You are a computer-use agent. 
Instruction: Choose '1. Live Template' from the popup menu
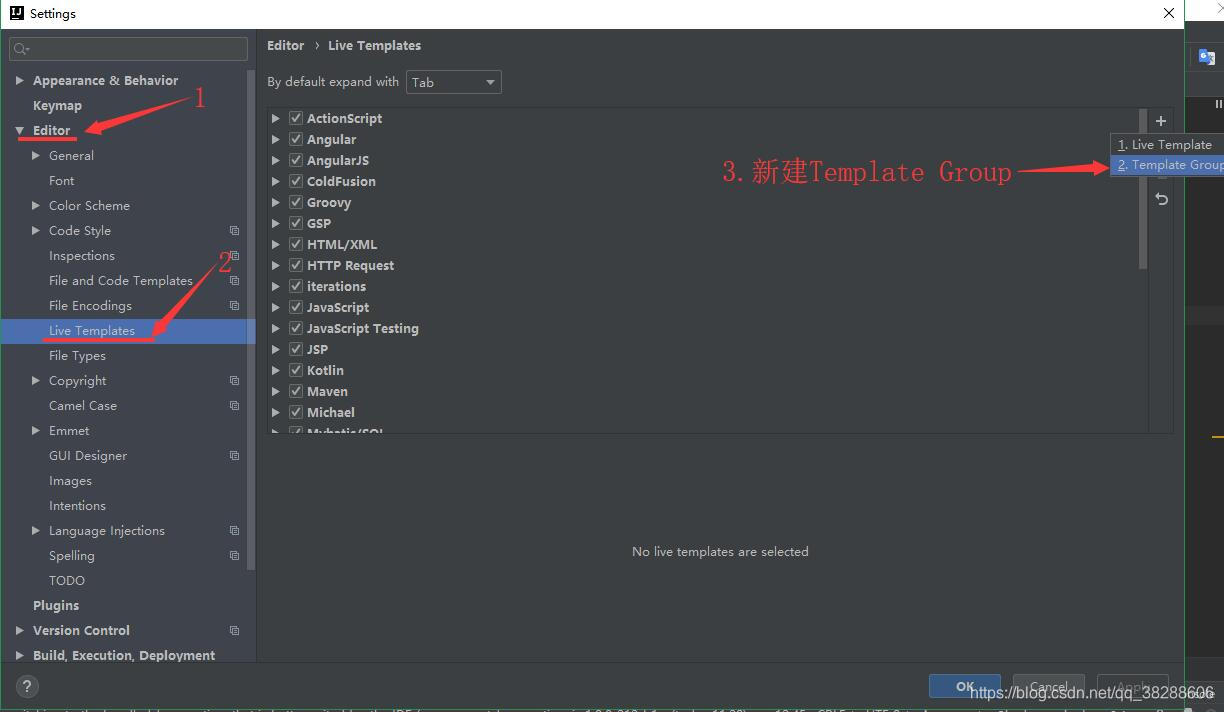[1167, 145]
